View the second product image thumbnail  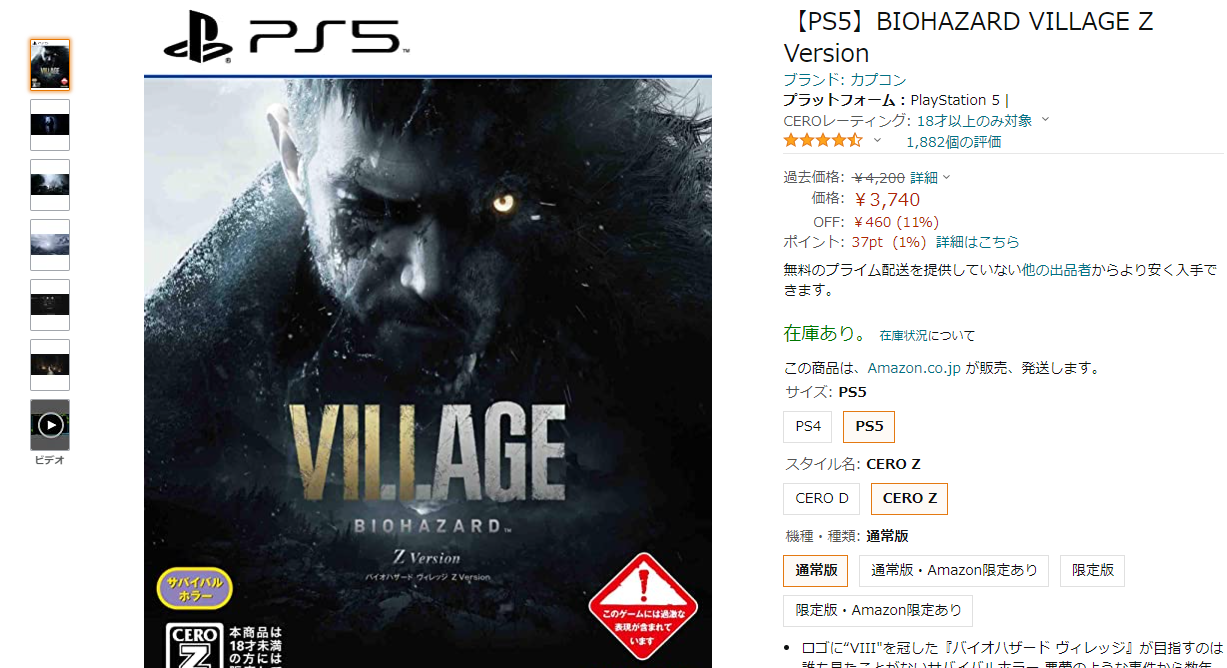(x=50, y=125)
